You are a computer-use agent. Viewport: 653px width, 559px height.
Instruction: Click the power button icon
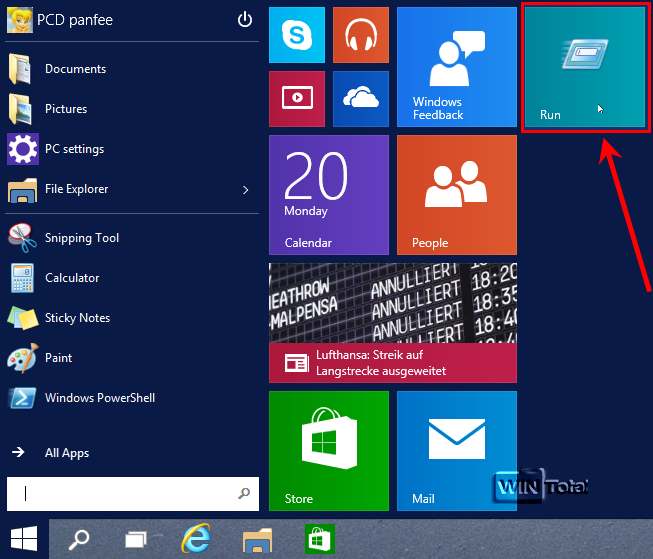click(244, 20)
